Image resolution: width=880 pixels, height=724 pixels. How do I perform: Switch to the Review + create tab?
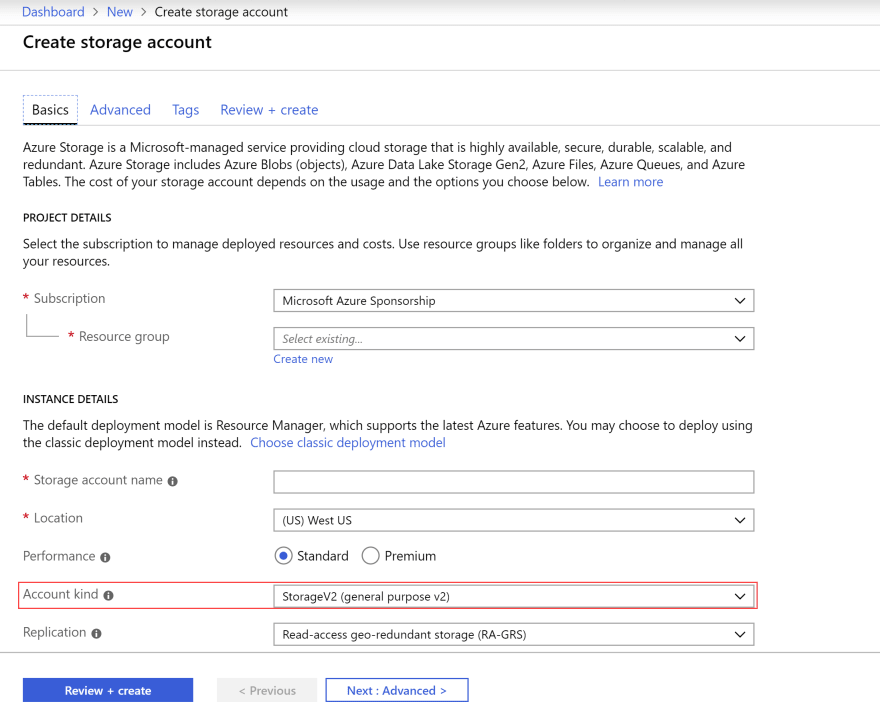click(x=269, y=110)
